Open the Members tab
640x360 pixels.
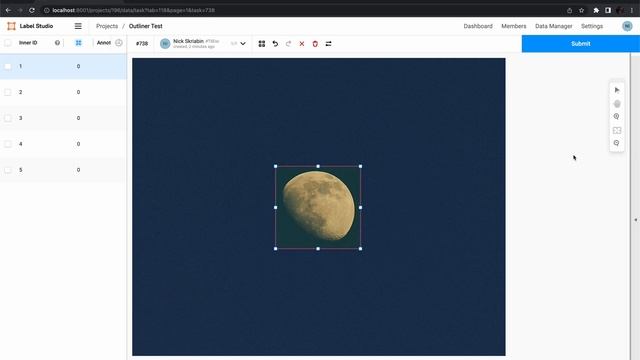tap(513, 26)
